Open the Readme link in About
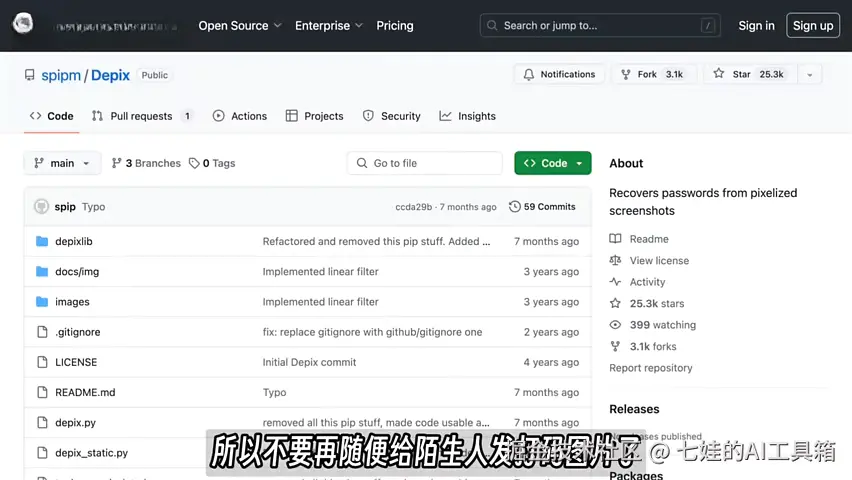Viewport: 852px width, 480px height. pyautogui.click(x=649, y=239)
